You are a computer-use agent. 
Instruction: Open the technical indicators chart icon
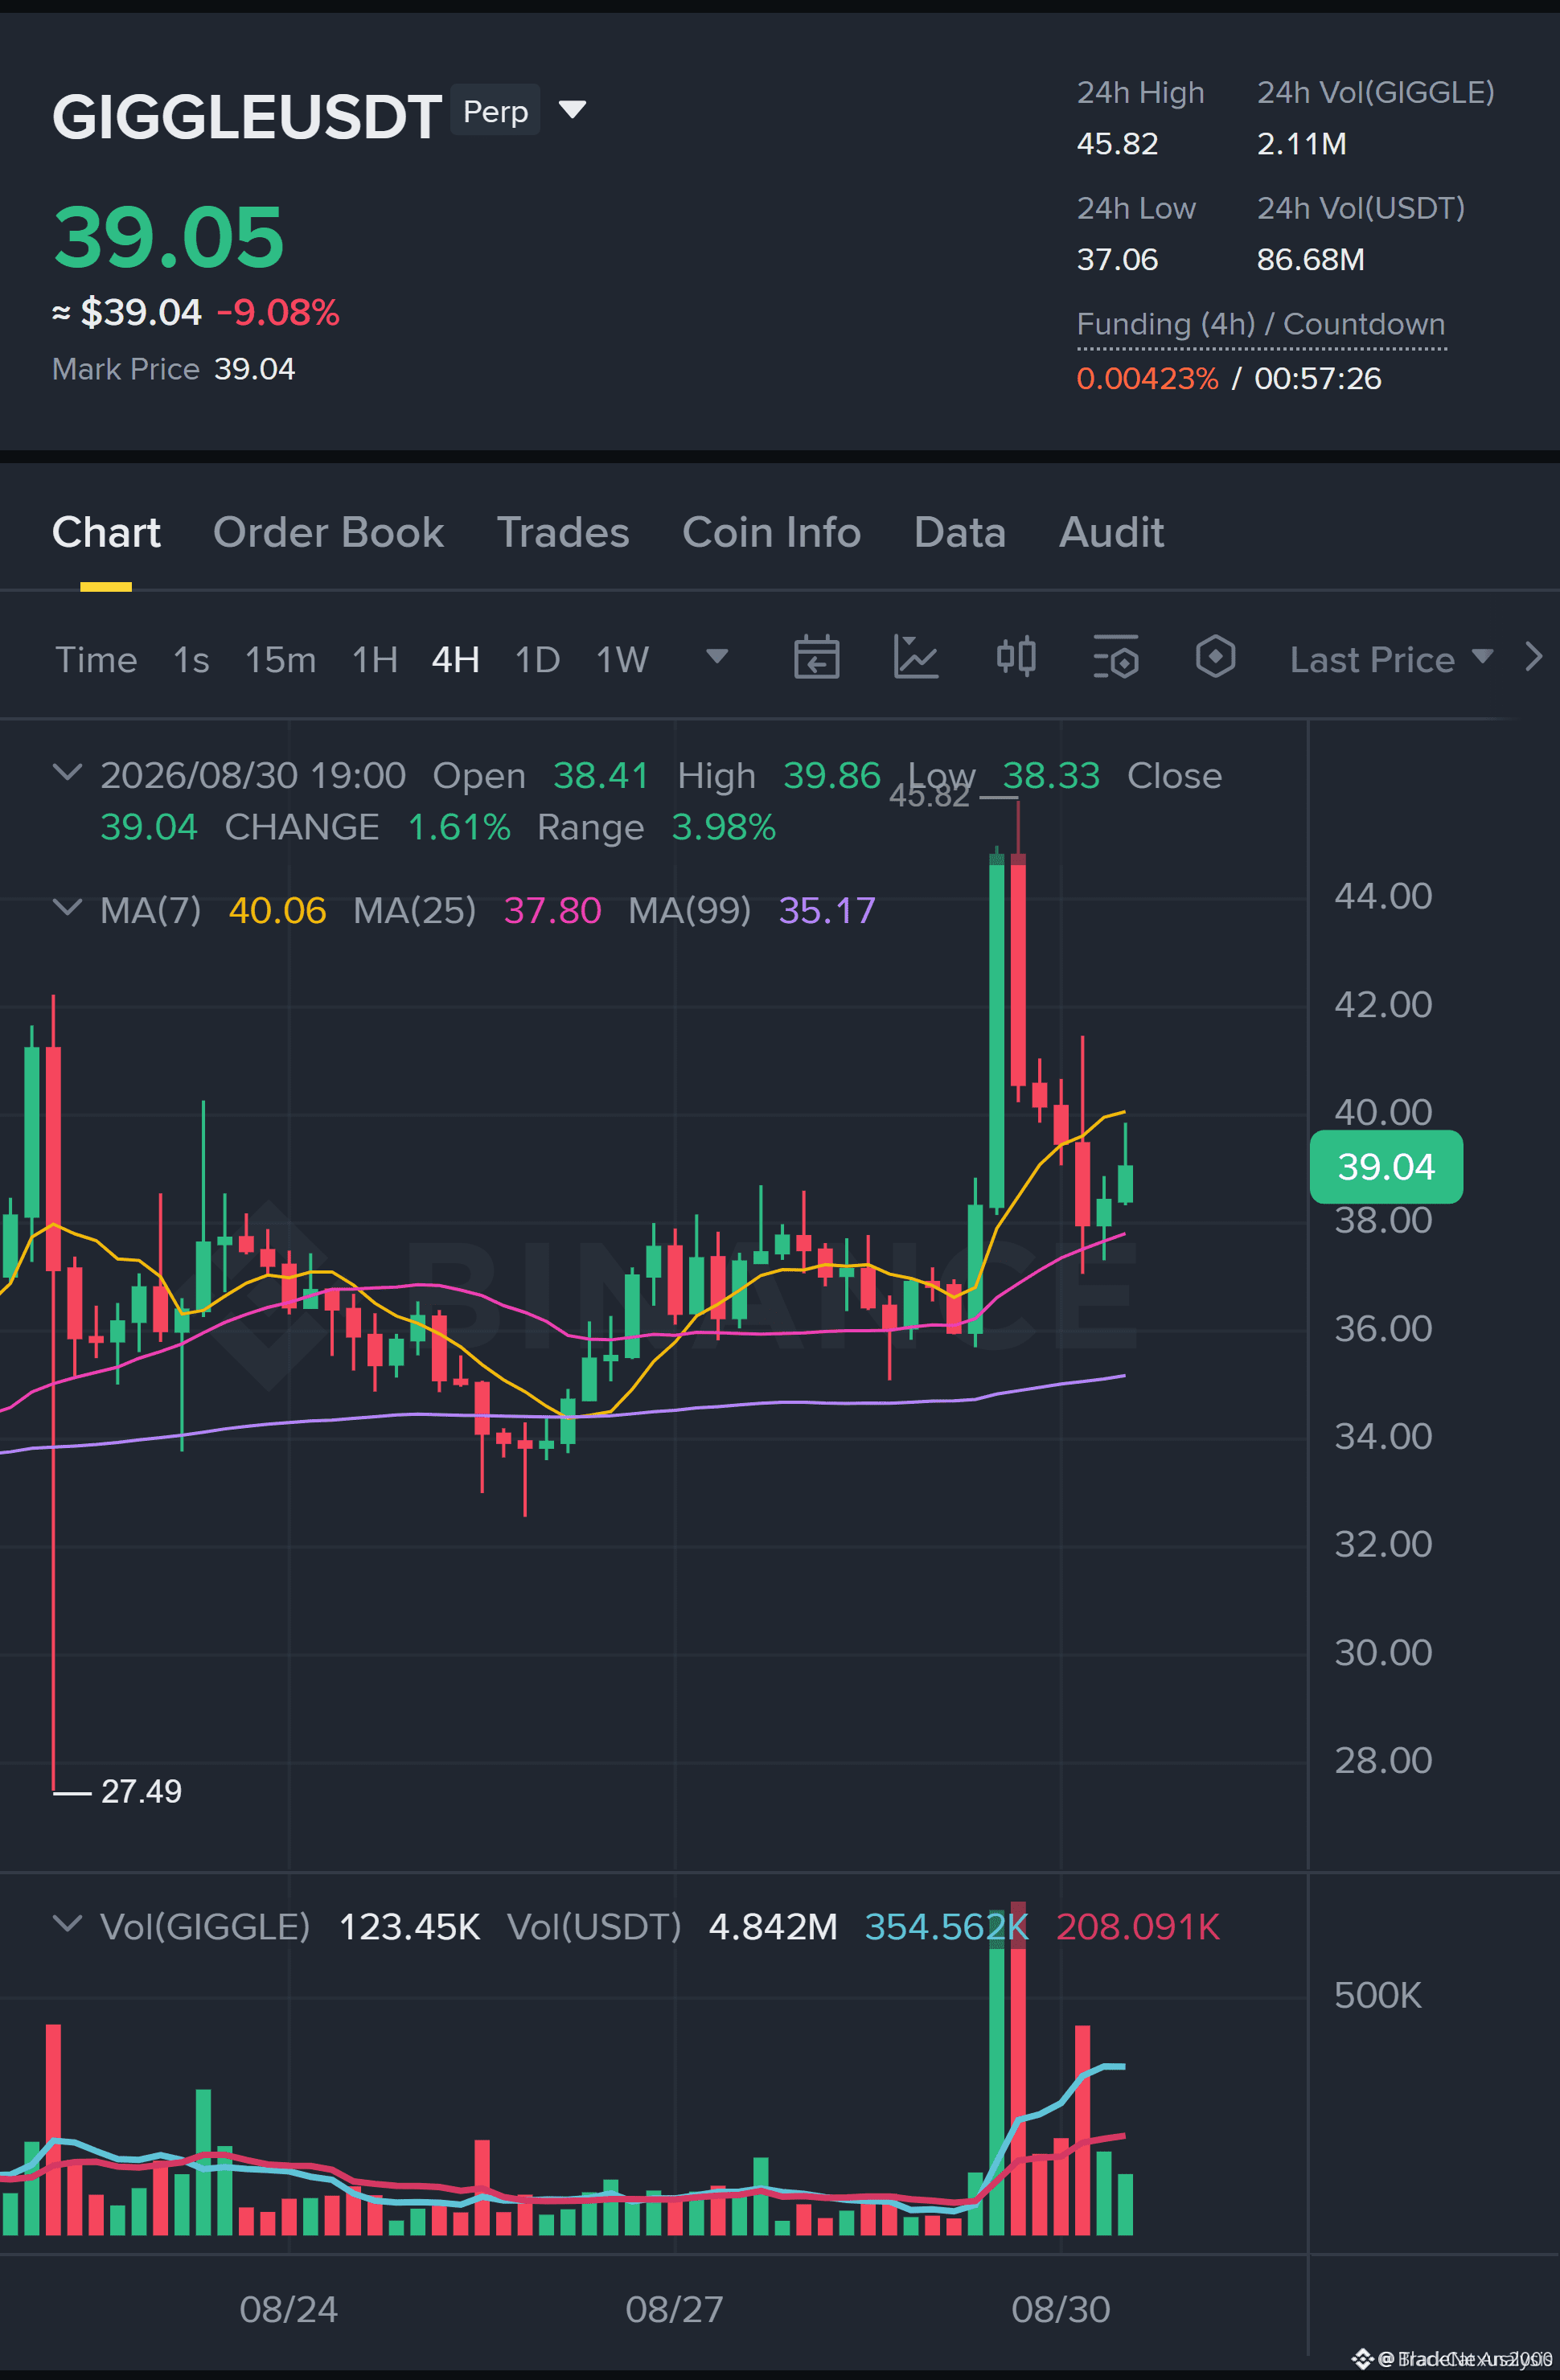pos(916,657)
